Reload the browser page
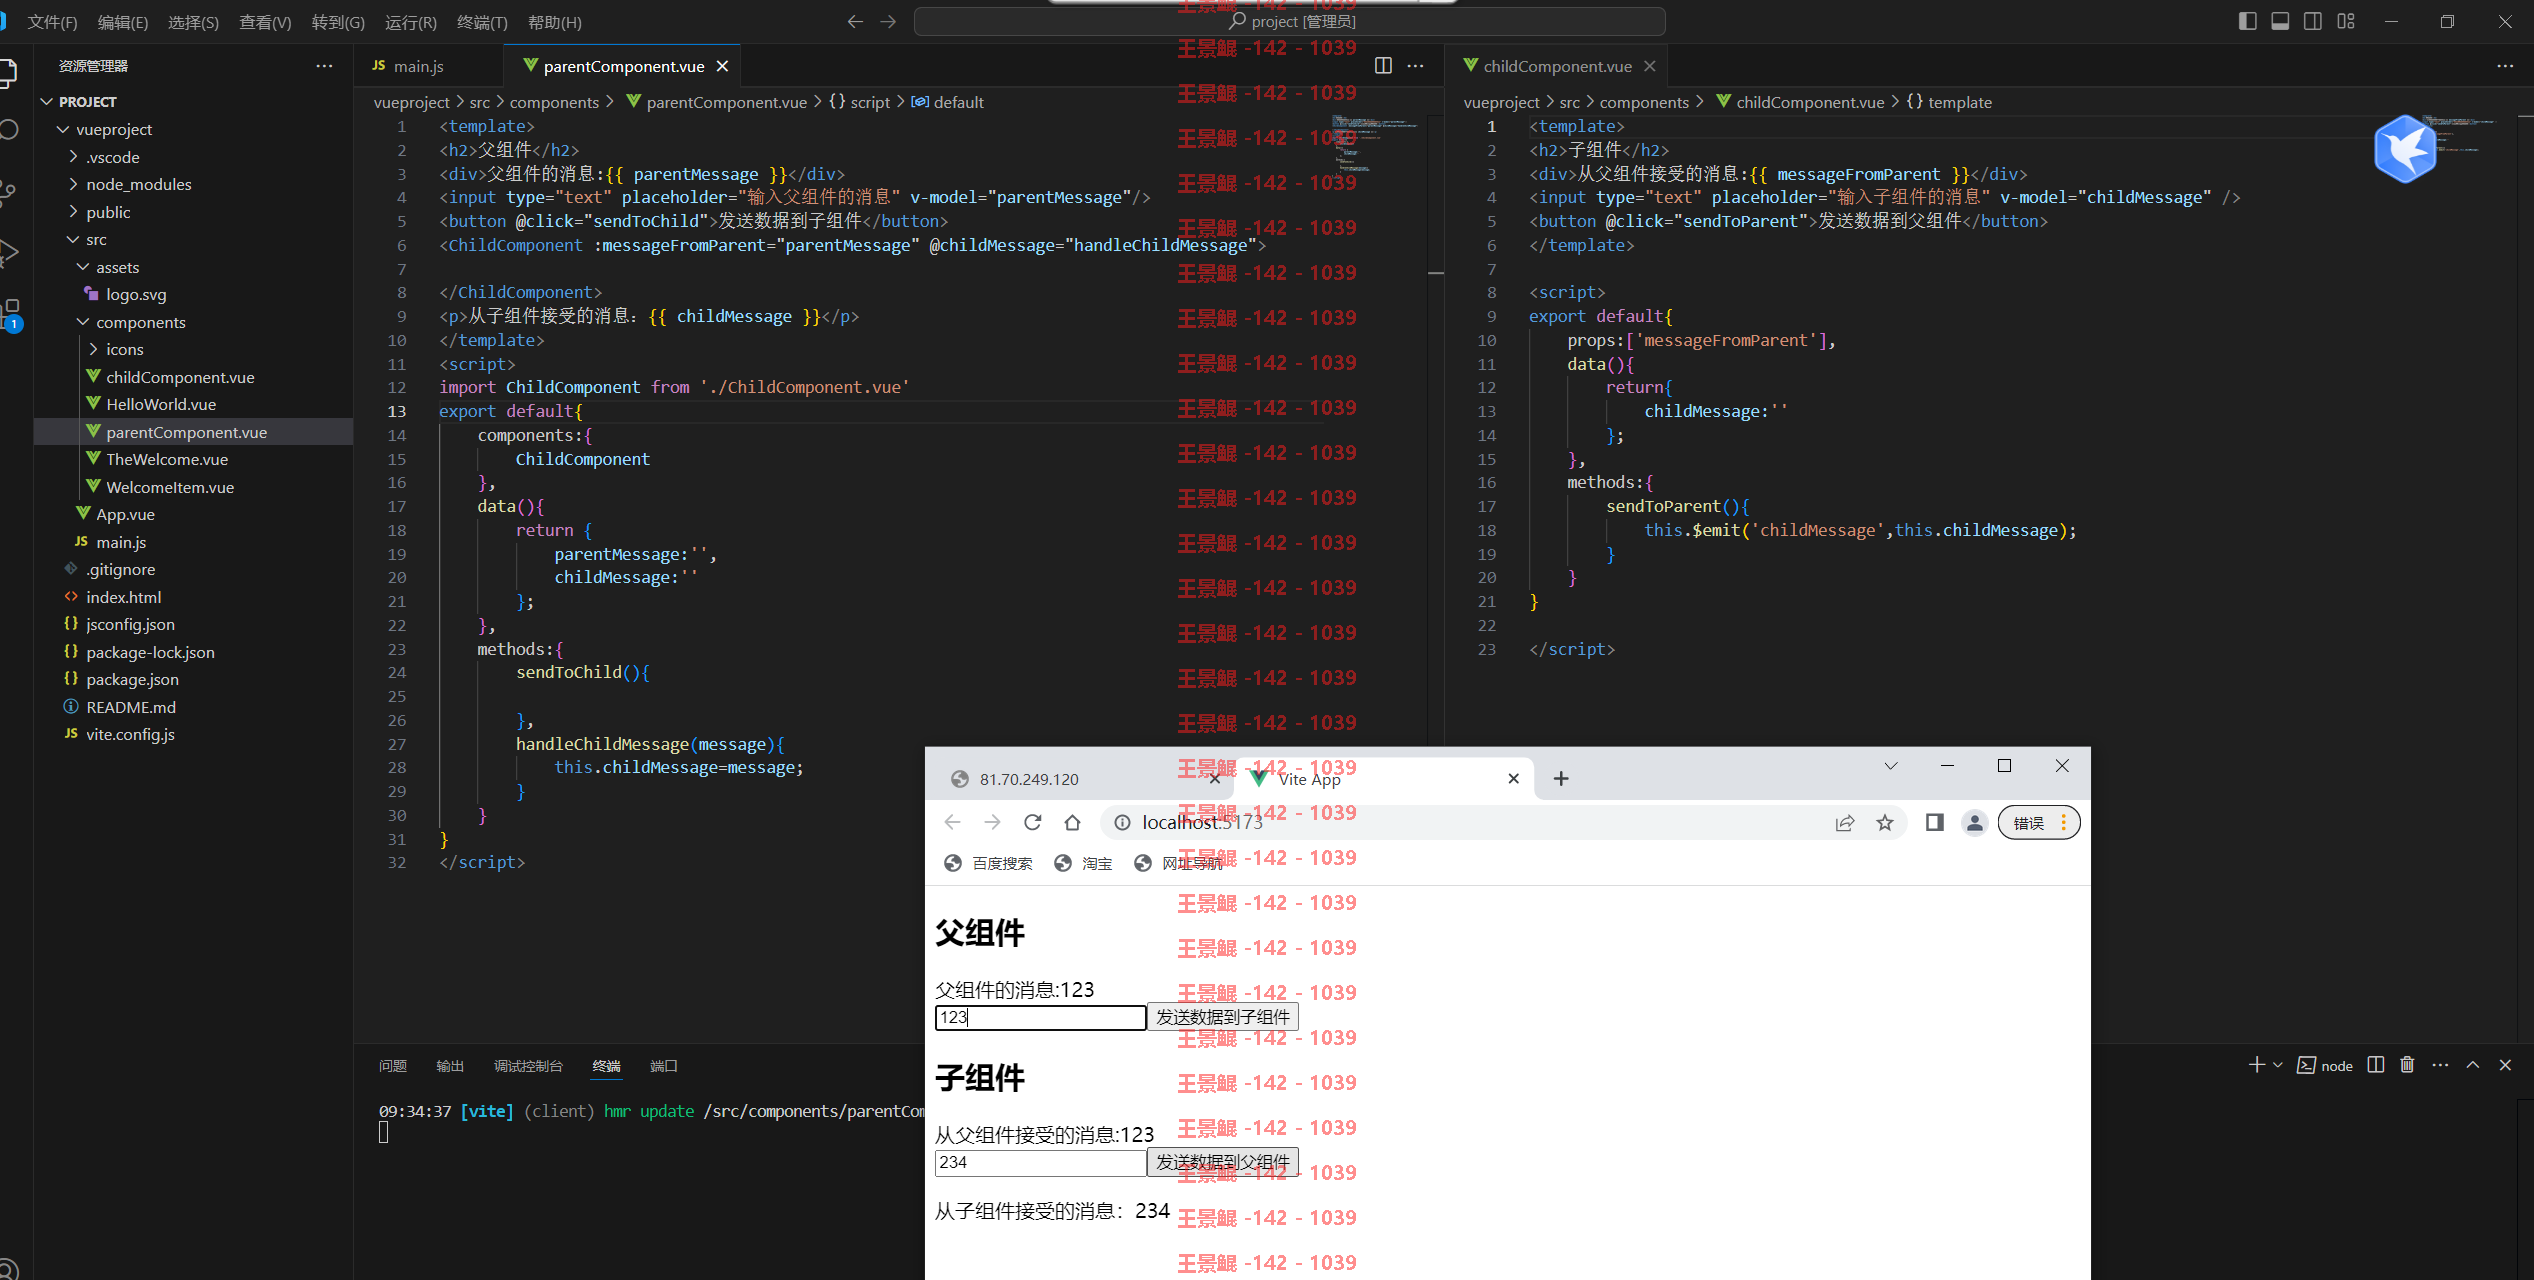 click(1033, 822)
